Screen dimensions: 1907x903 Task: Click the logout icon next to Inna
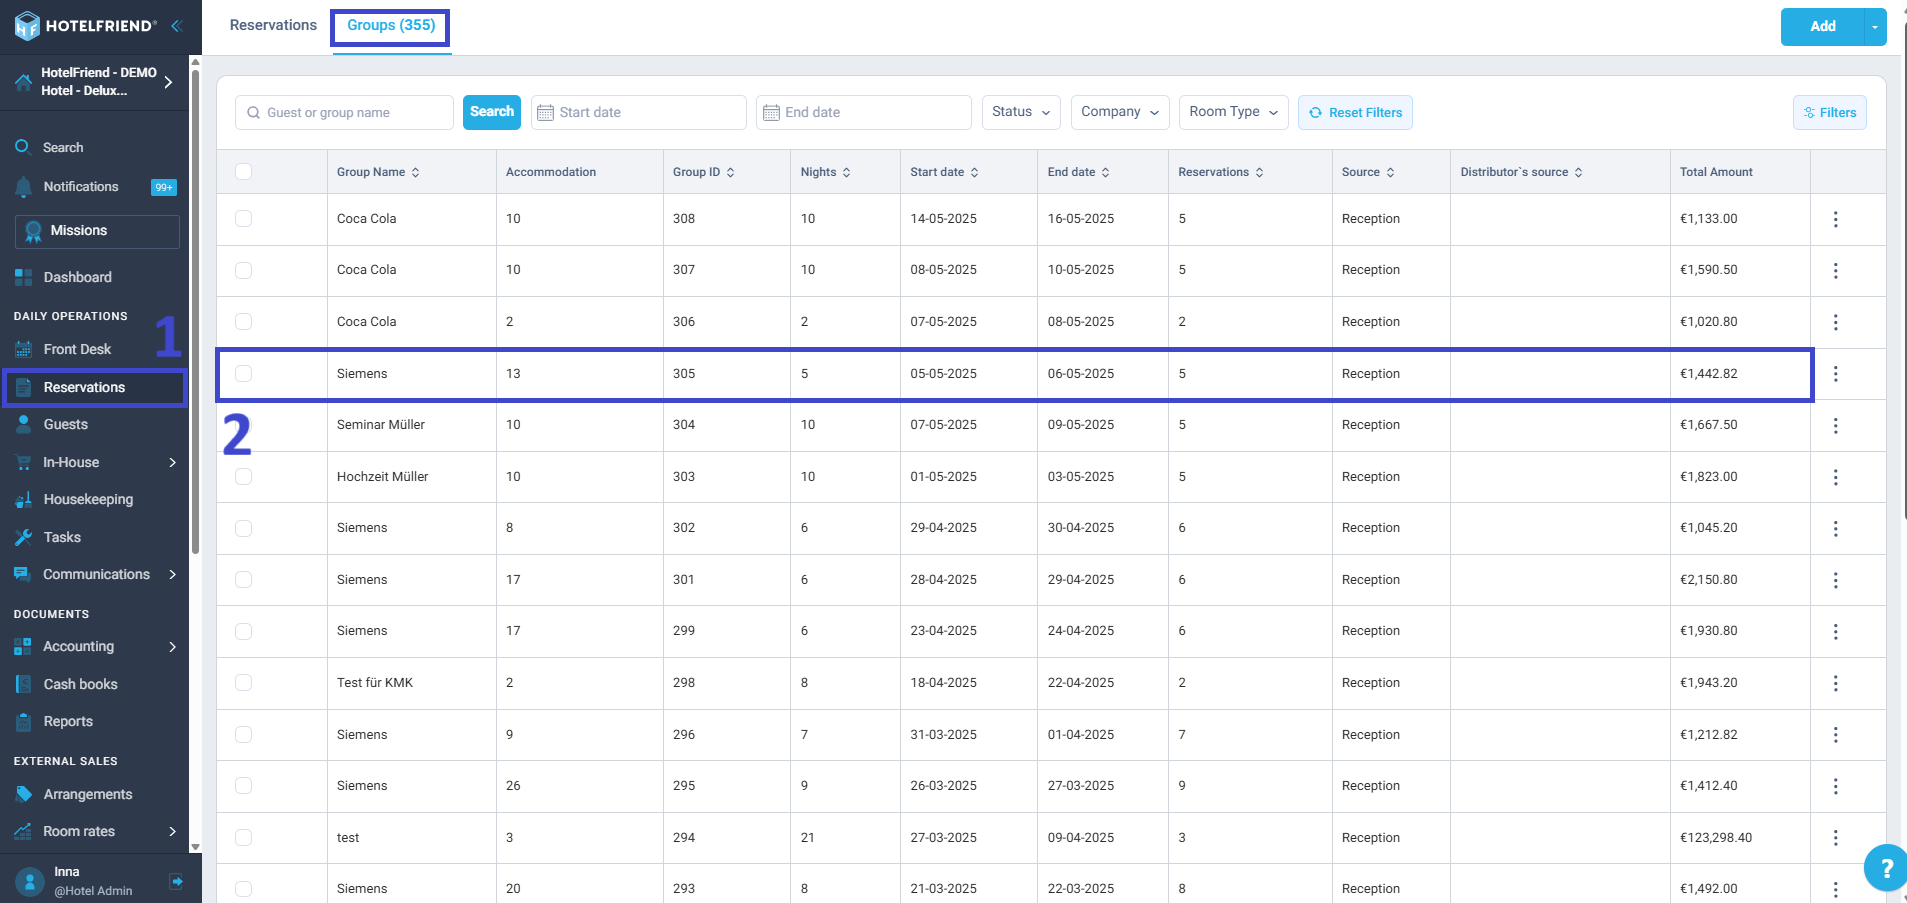pyautogui.click(x=176, y=881)
